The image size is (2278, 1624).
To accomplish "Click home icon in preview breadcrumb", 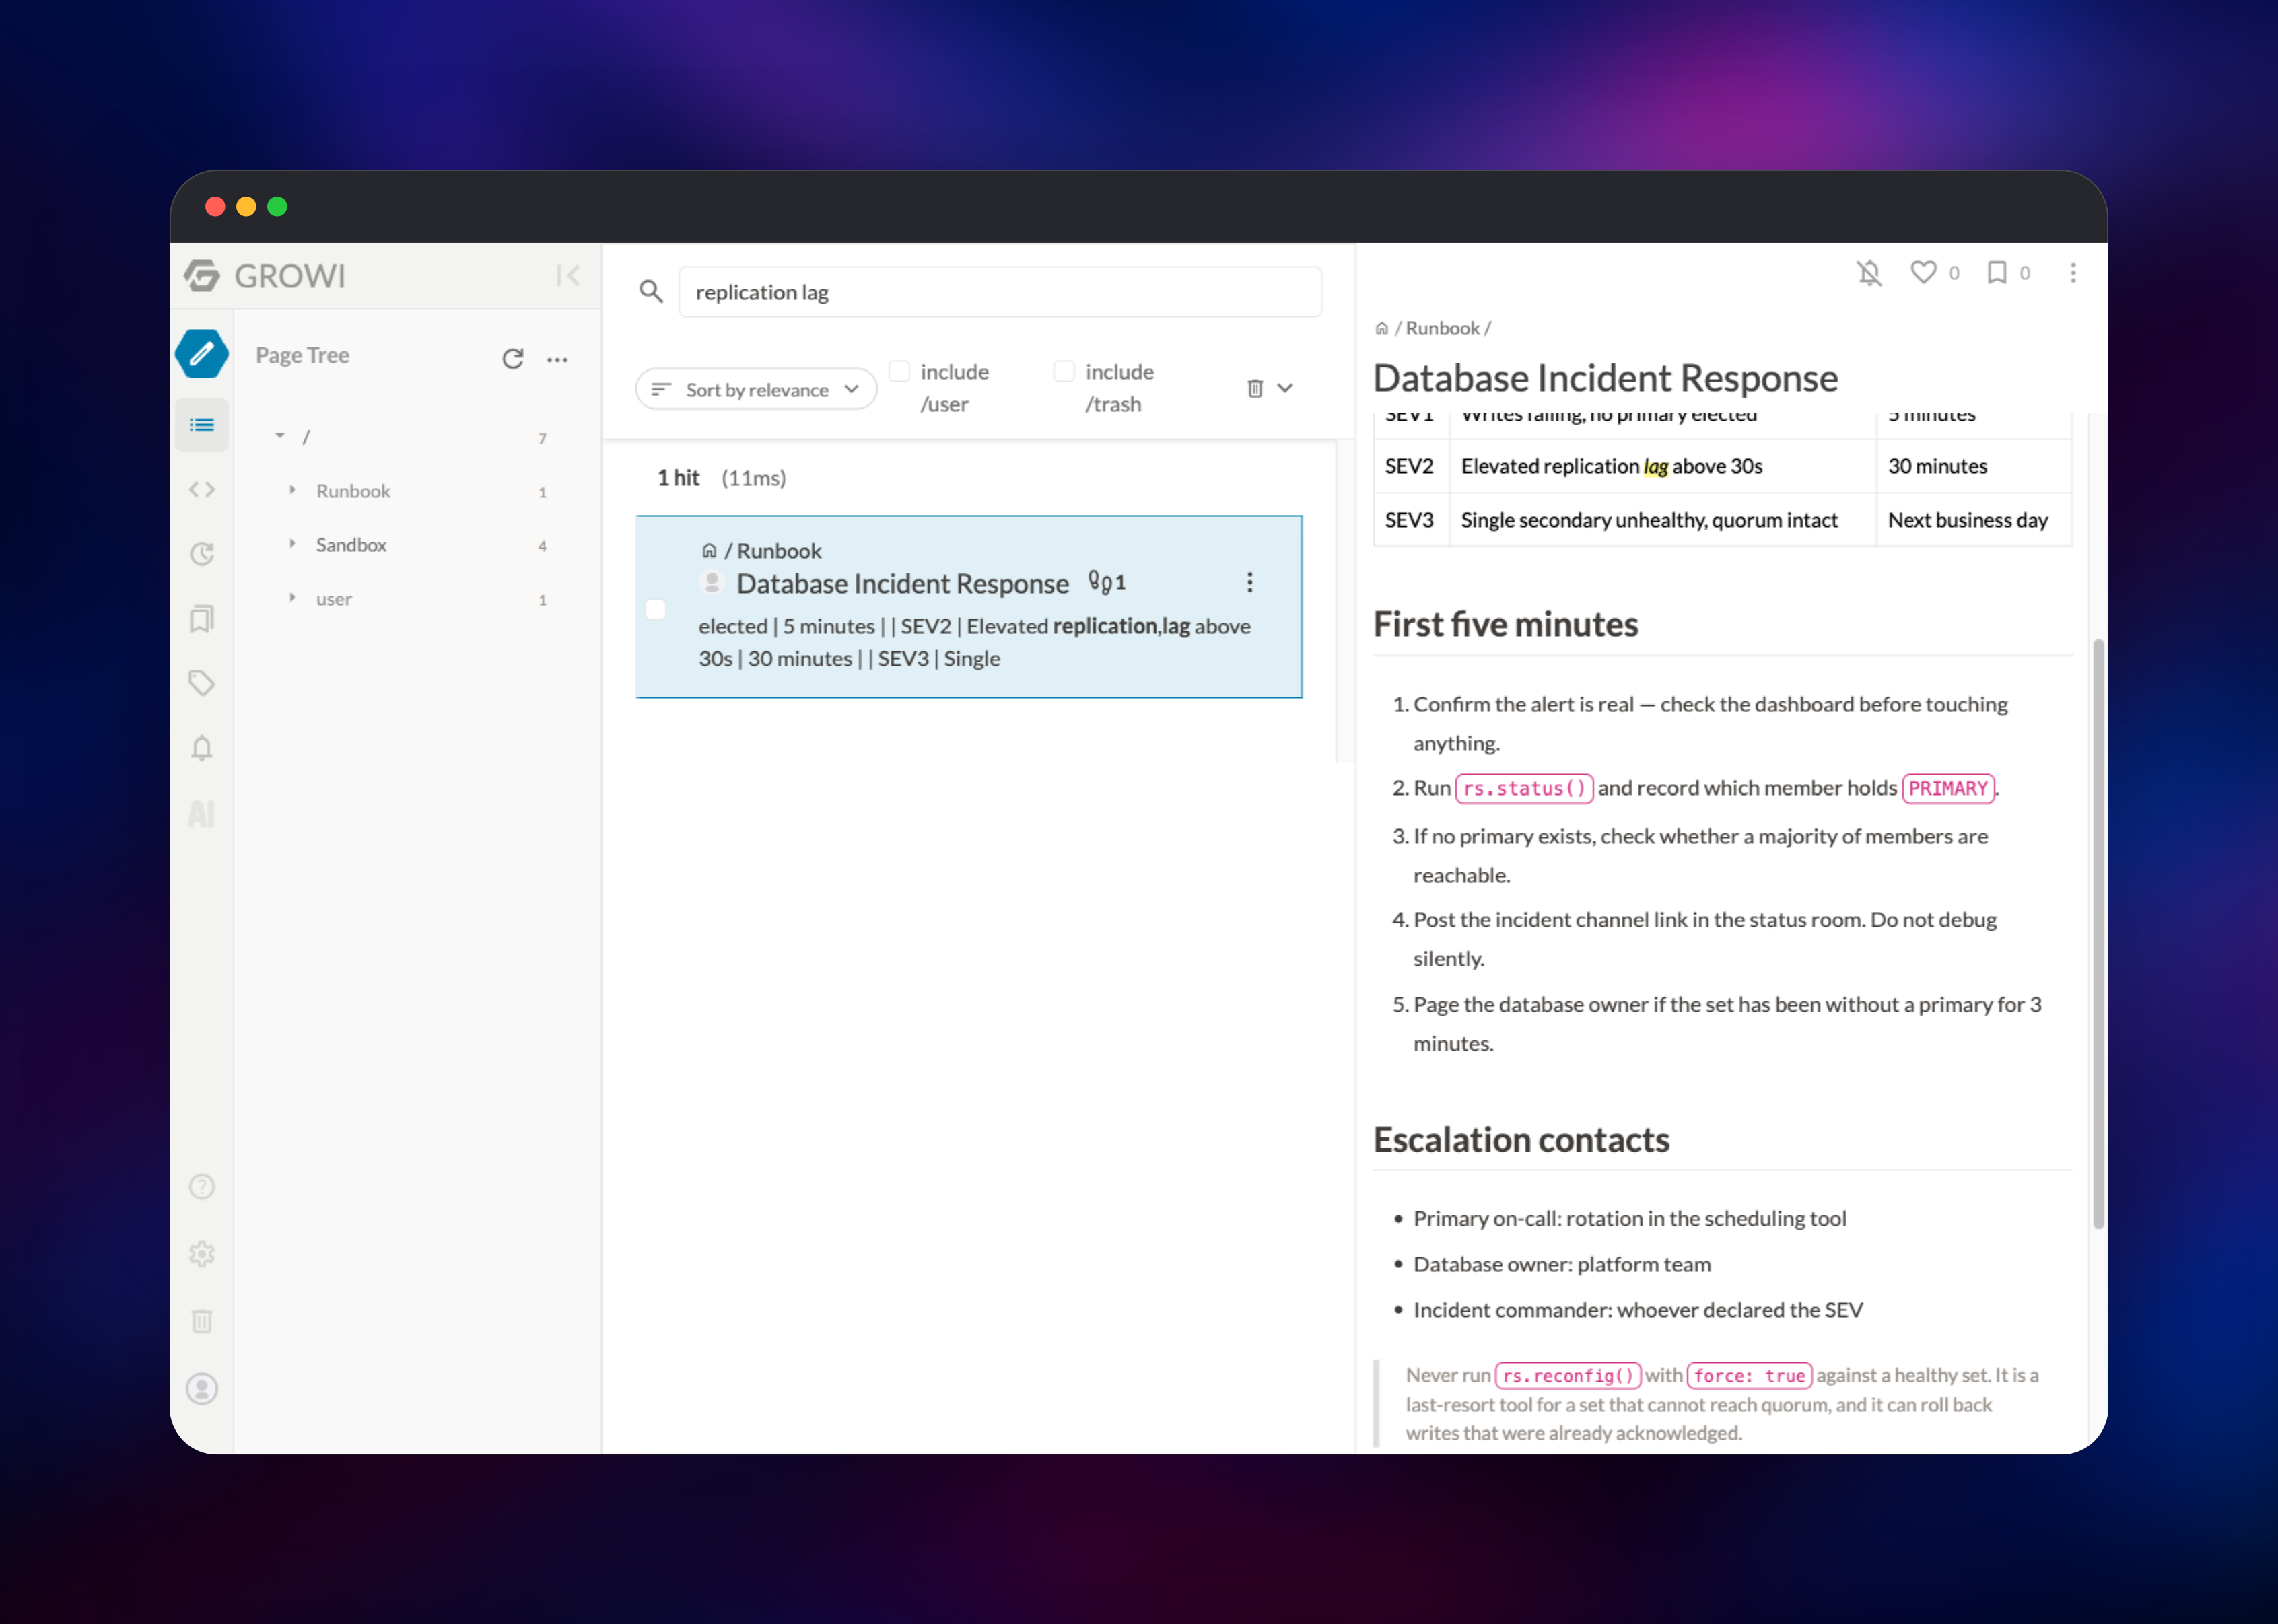I will point(1382,328).
